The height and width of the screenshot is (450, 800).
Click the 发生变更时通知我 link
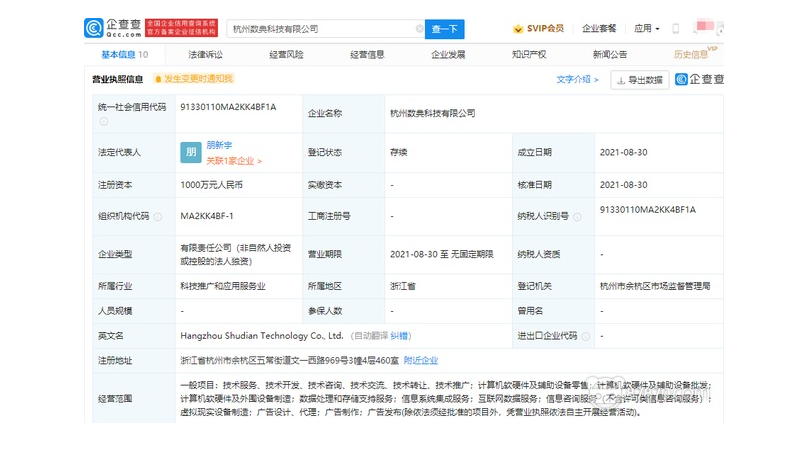point(198,79)
